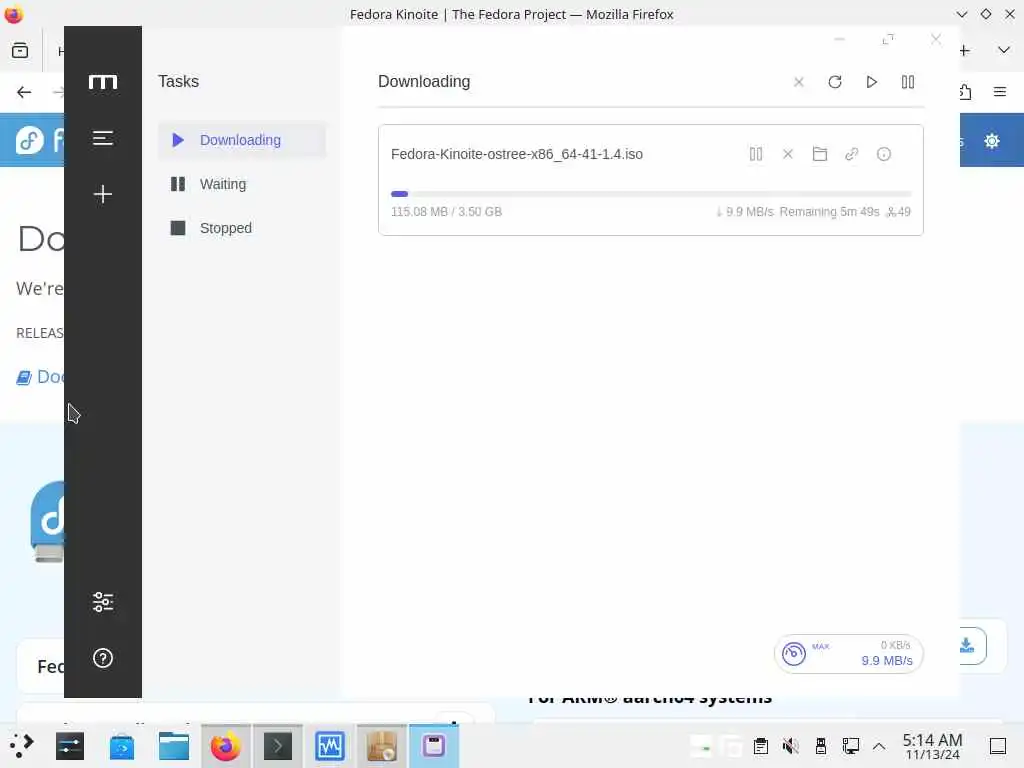Image resolution: width=1024 pixels, height=768 pixels.
Task: Open Firefox extensions icon
Action: pyautogui.click(x=965, y=92)
